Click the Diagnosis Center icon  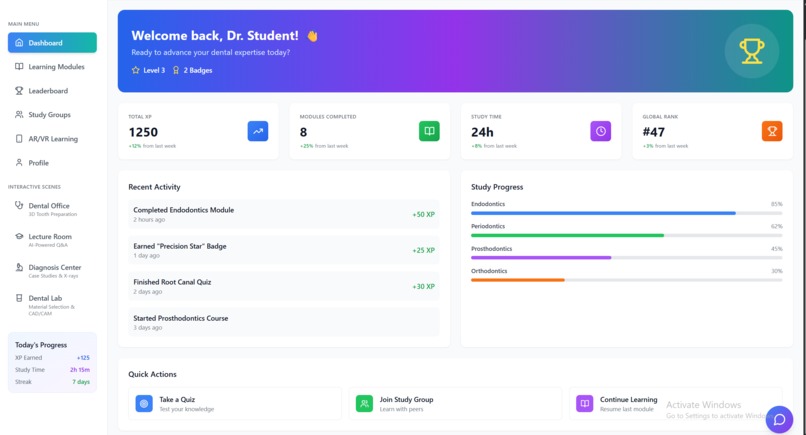point(19,267)
